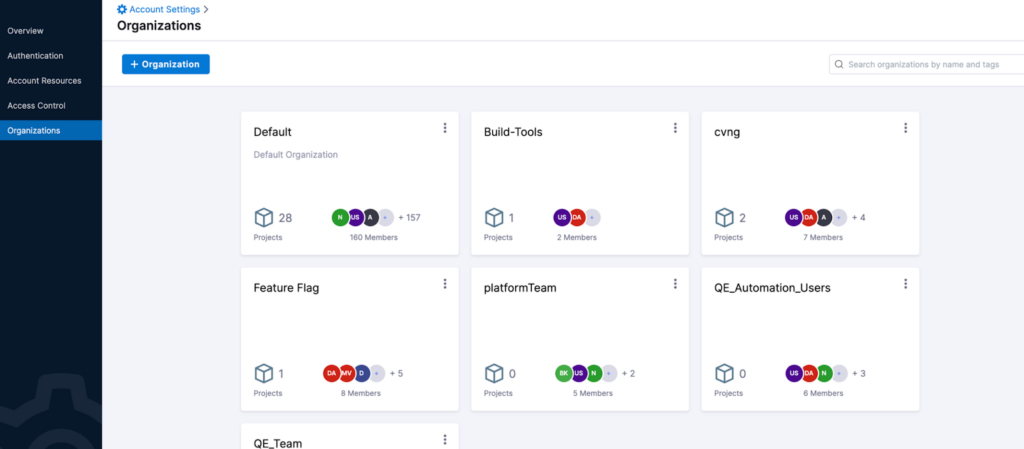
Task: Click blue D avatar on Feature Flag card
Action: point(362,373)
